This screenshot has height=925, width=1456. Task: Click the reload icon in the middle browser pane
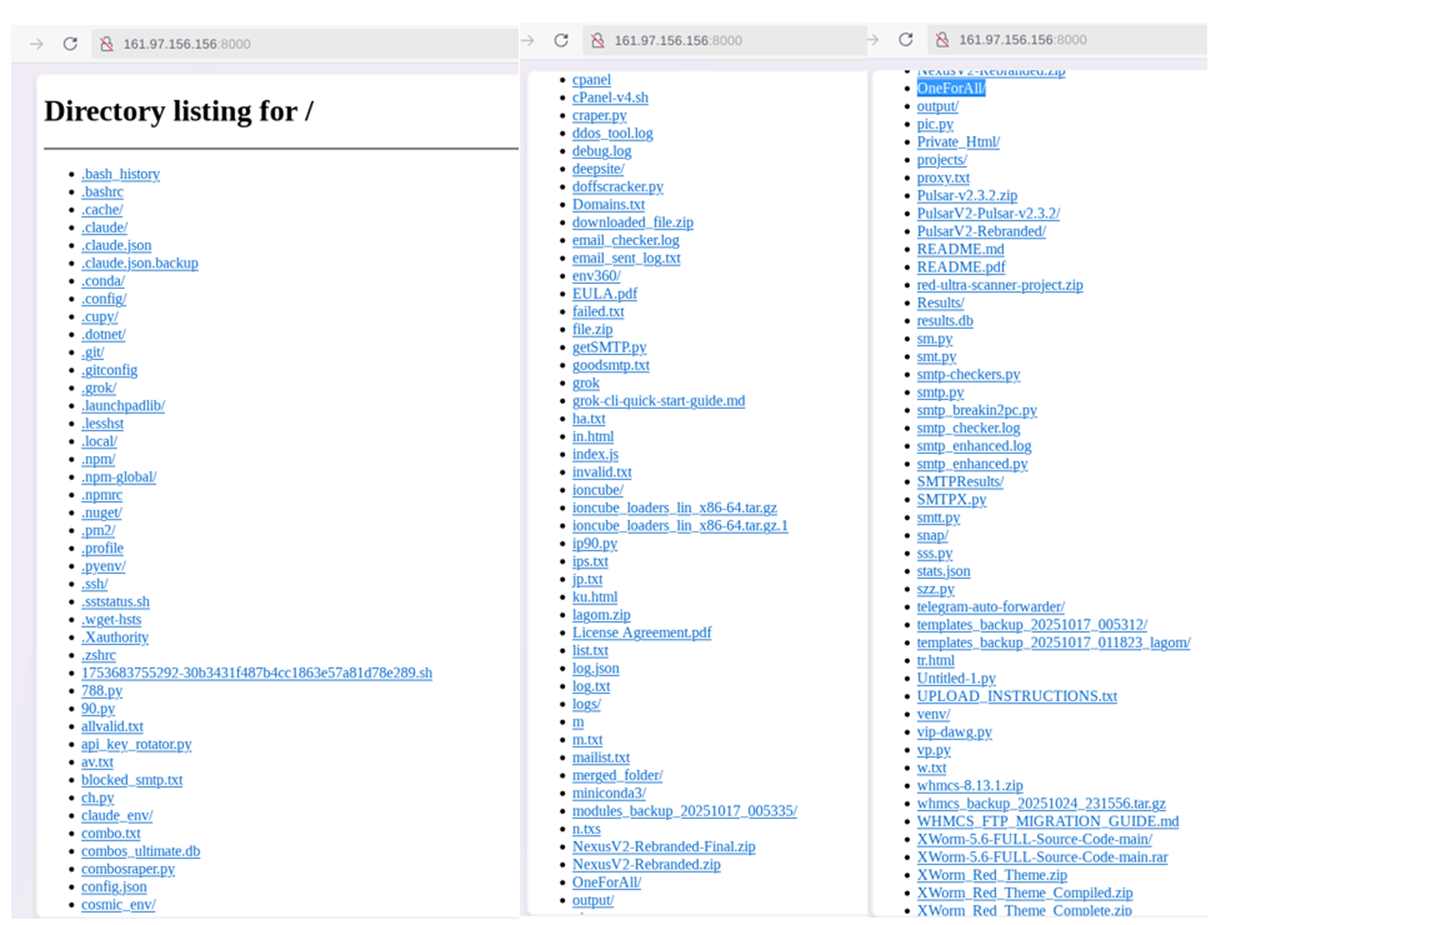561,41
